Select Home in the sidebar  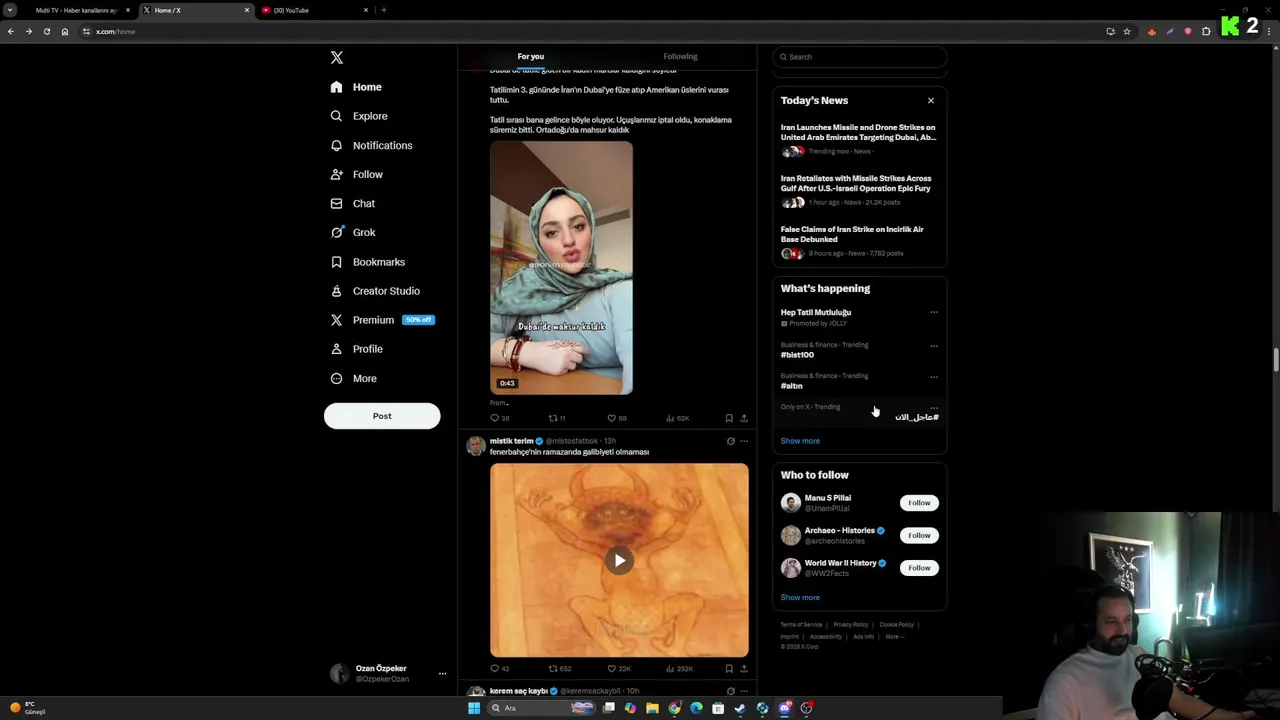[x=357, y=87]
